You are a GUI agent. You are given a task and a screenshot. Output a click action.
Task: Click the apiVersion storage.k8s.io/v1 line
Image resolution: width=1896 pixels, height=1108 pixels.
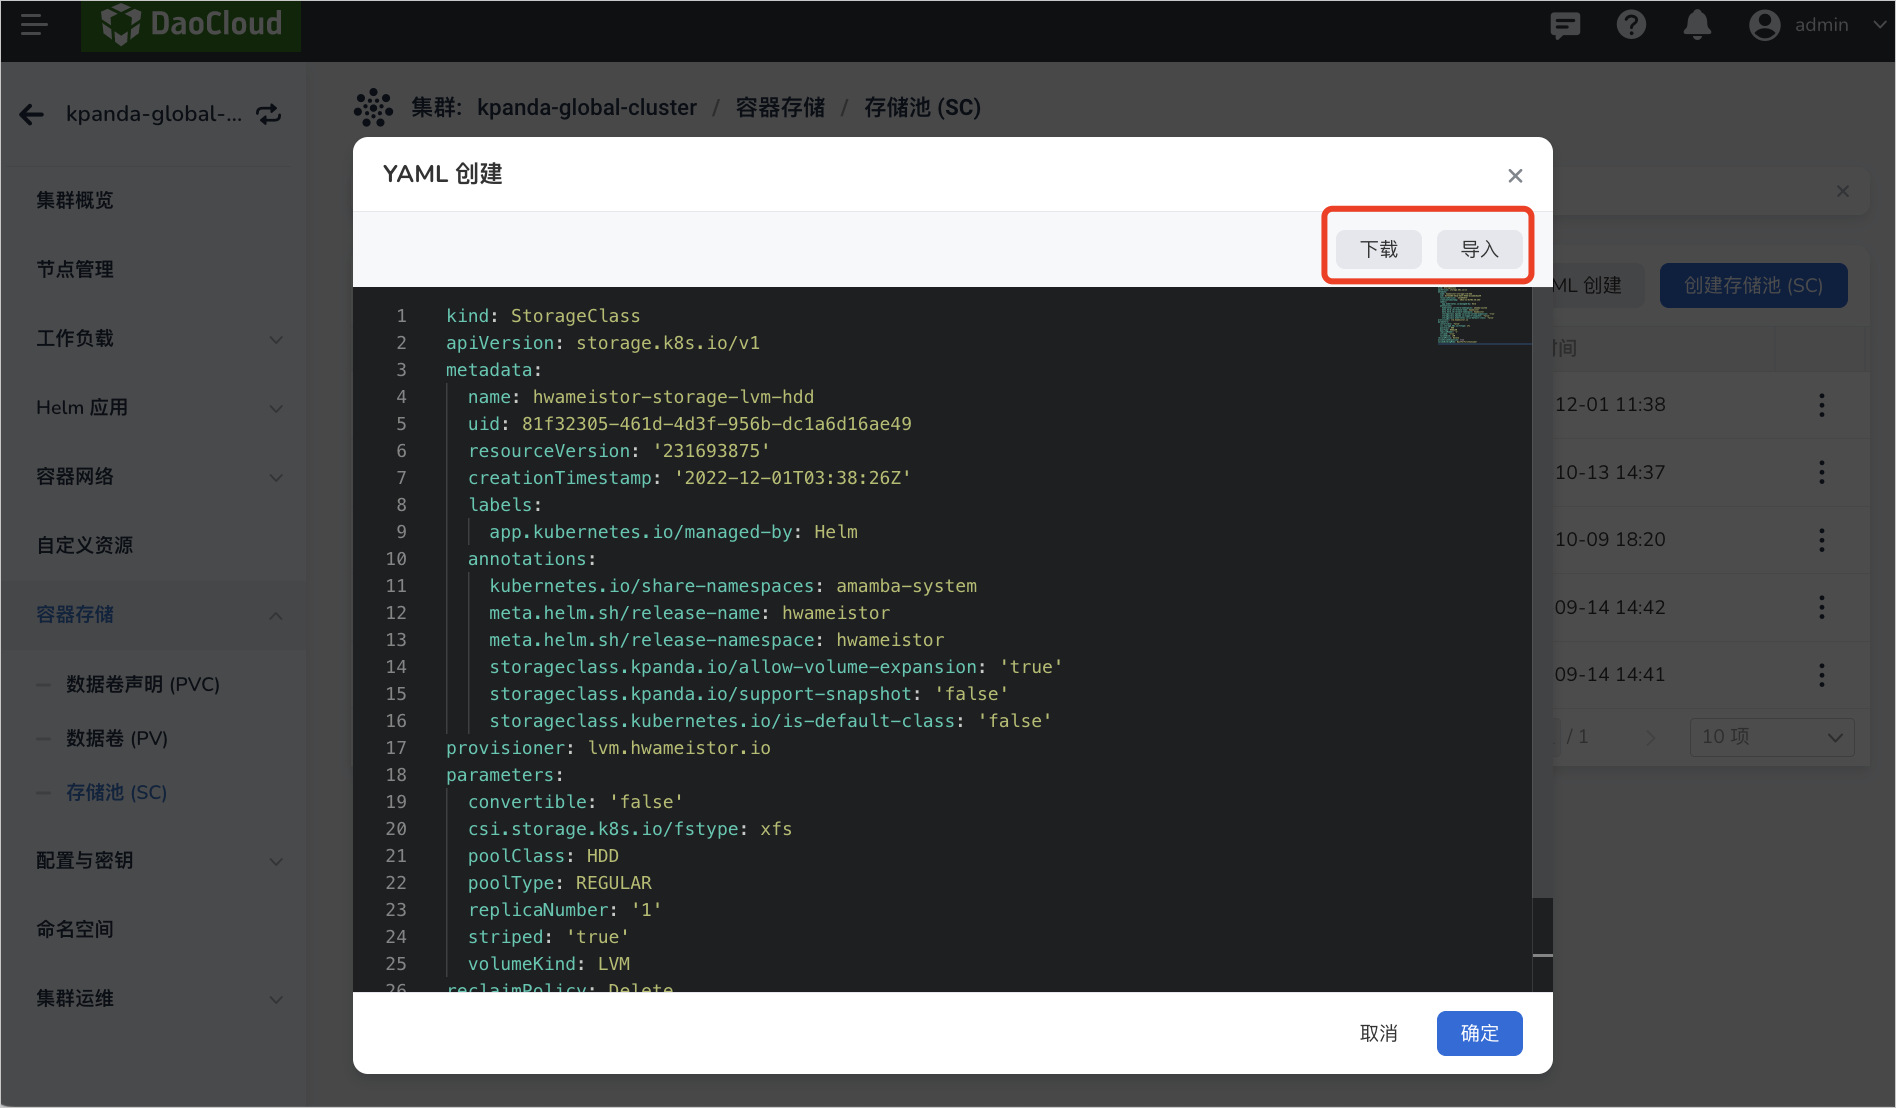pos(603,343)
